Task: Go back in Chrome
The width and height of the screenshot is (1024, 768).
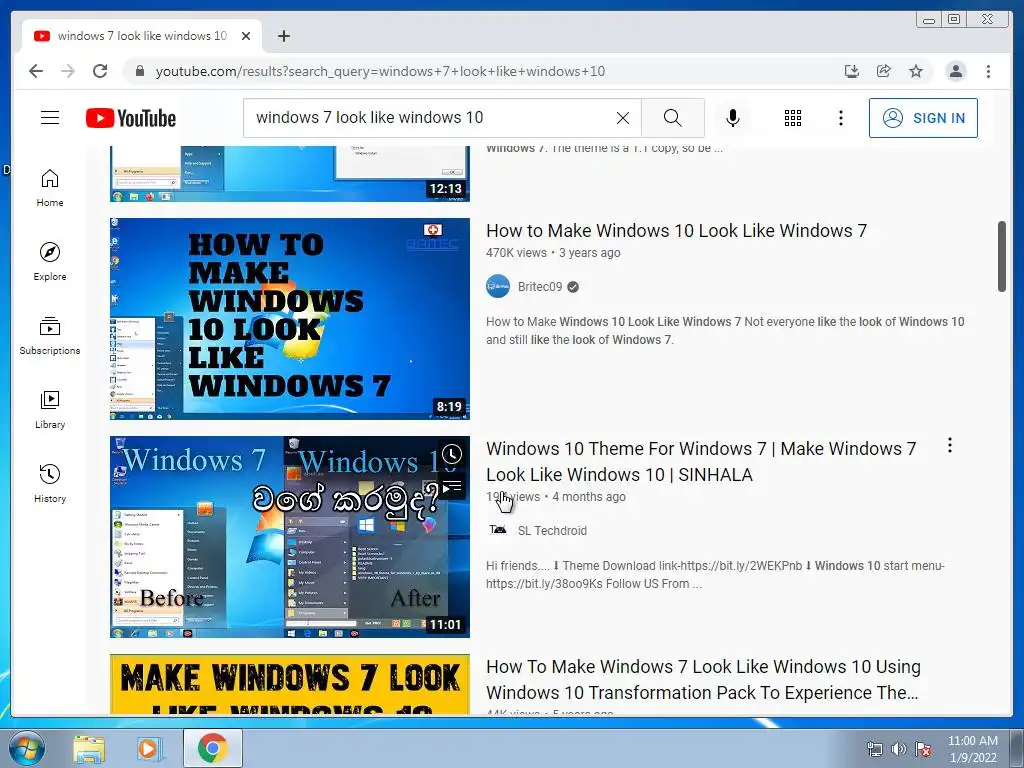Action: tap(36, 71)
